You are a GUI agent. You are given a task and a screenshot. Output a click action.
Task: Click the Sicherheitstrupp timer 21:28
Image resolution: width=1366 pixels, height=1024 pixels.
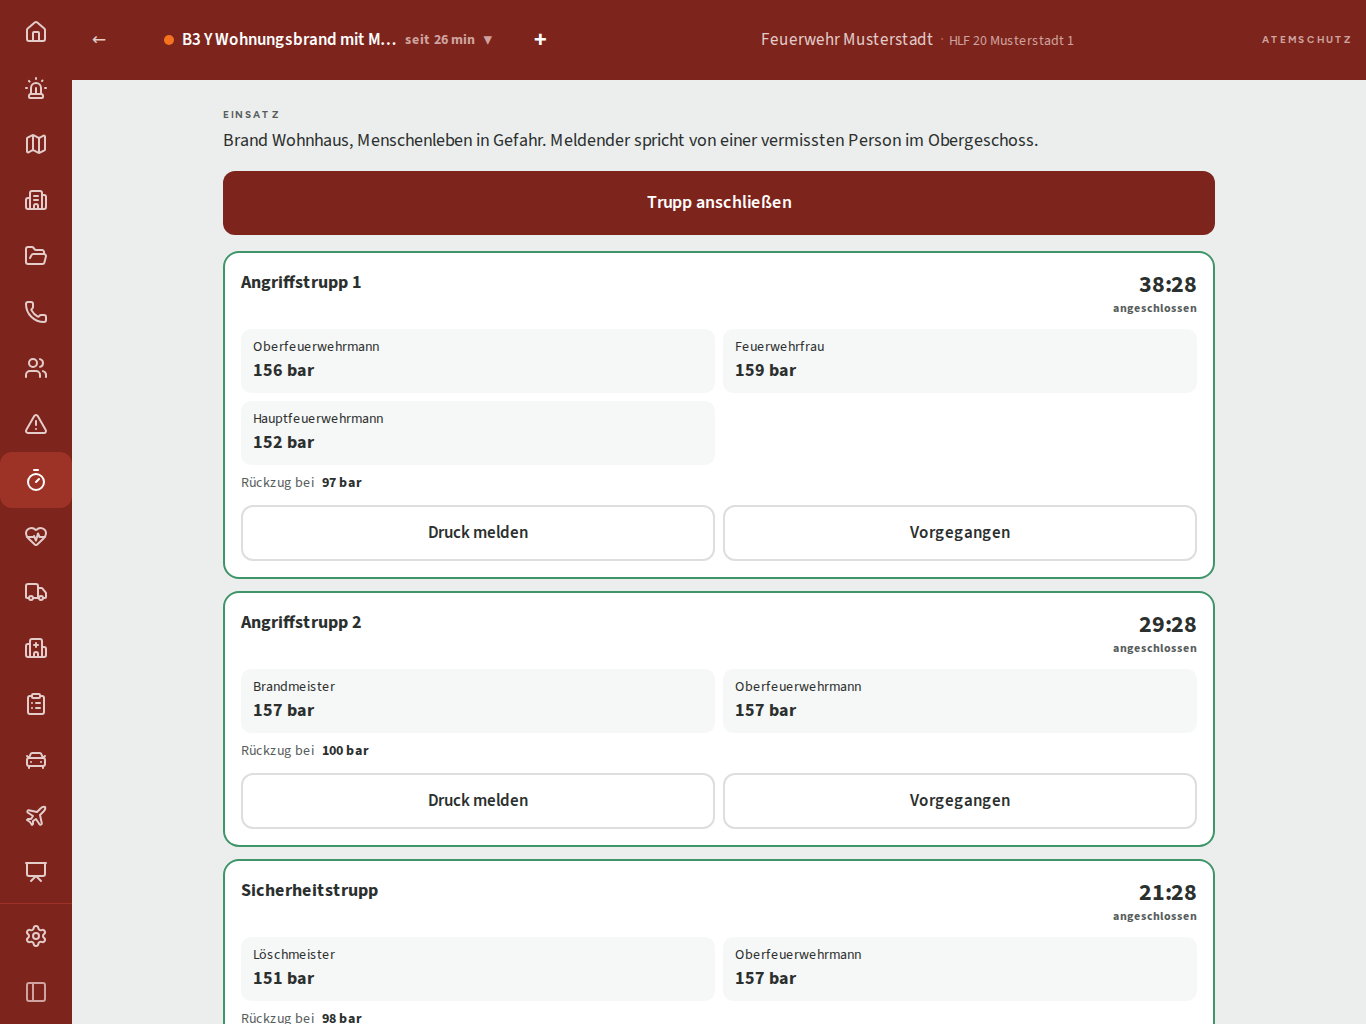coord(1167,893)
